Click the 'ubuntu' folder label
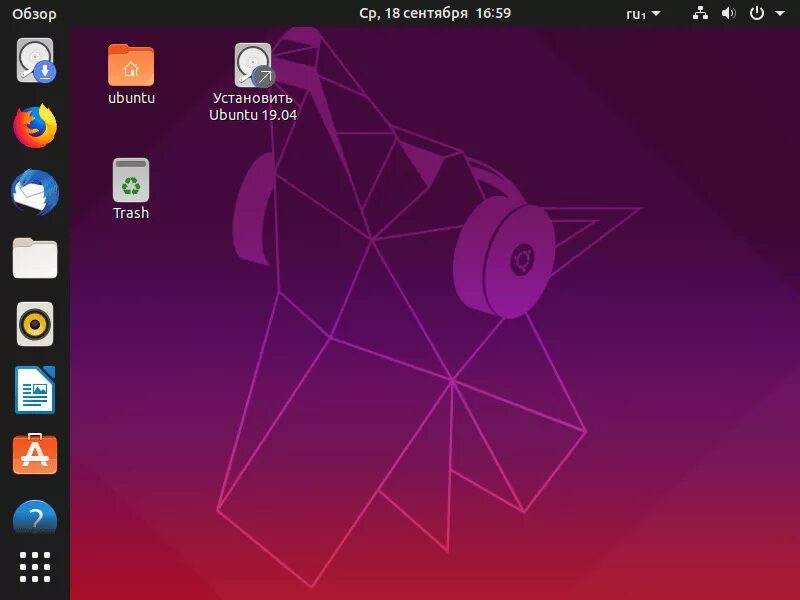The height and width of the screenshot is (600, 800). (x=131, y=97)
